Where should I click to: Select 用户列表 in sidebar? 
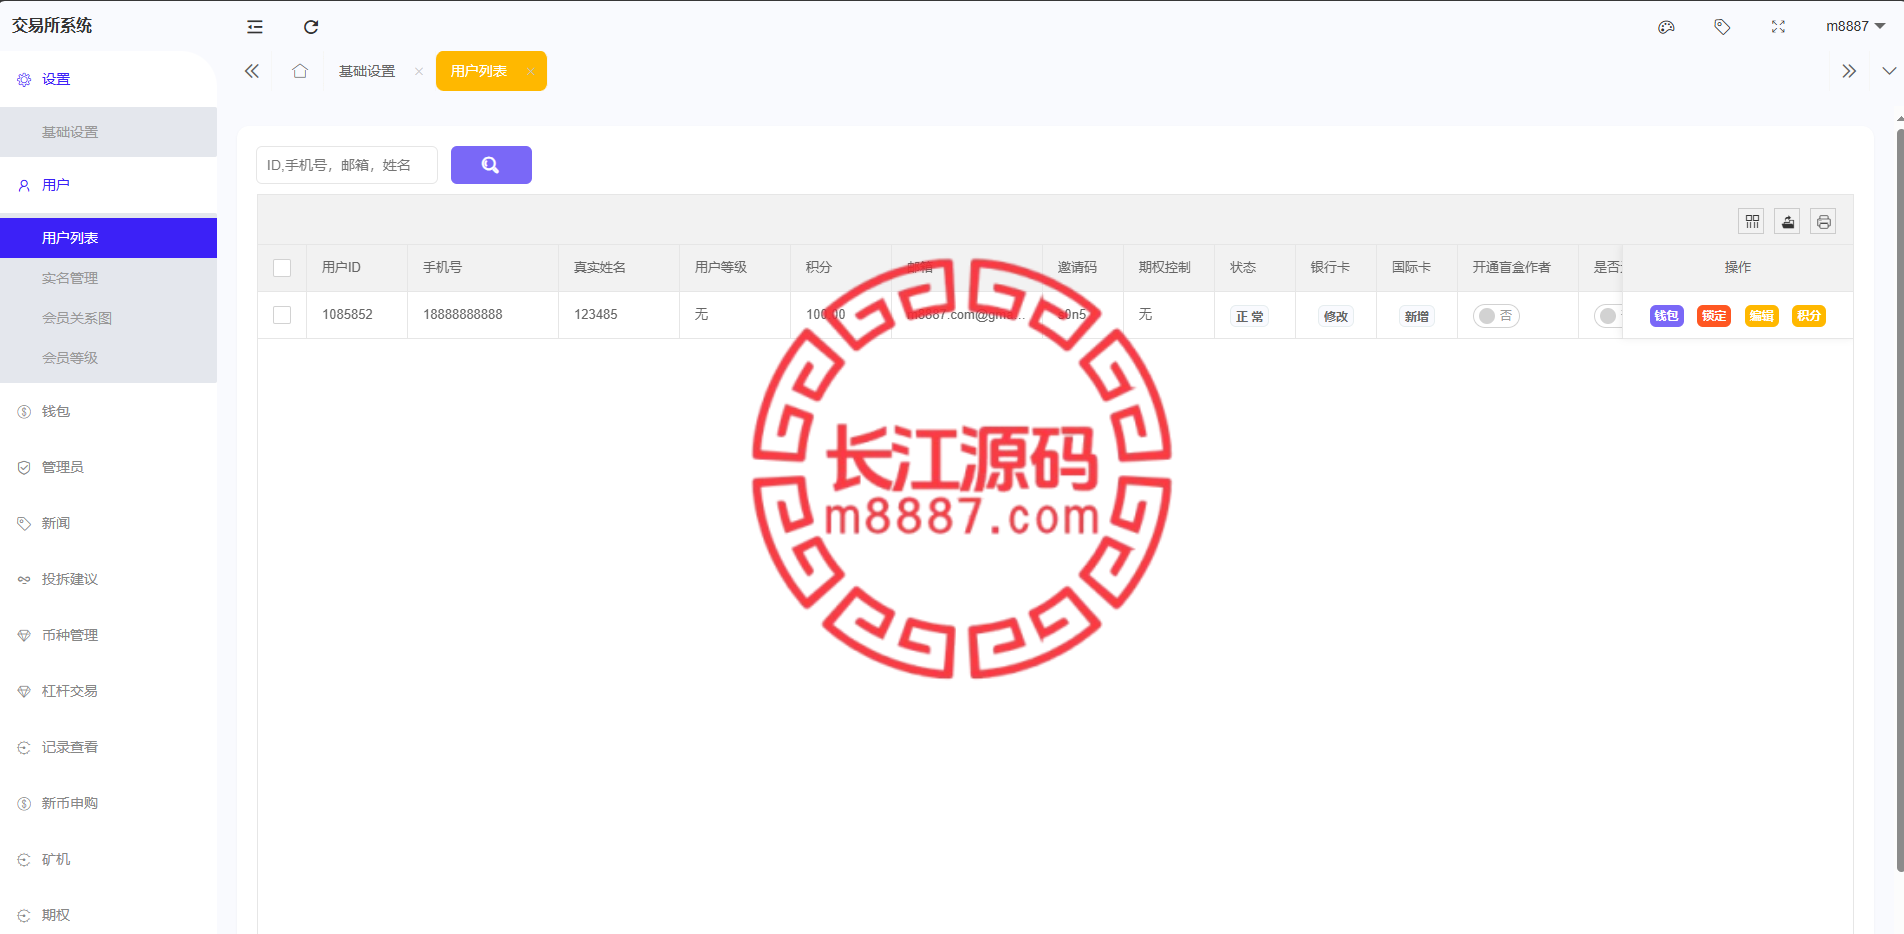coord(108,238)
